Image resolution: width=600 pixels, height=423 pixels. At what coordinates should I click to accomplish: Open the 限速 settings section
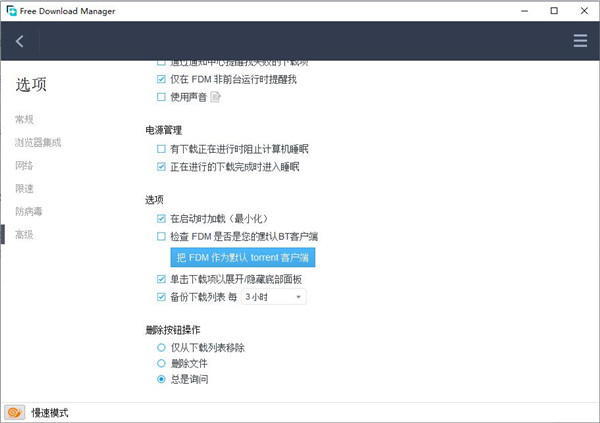coord(24,188)
